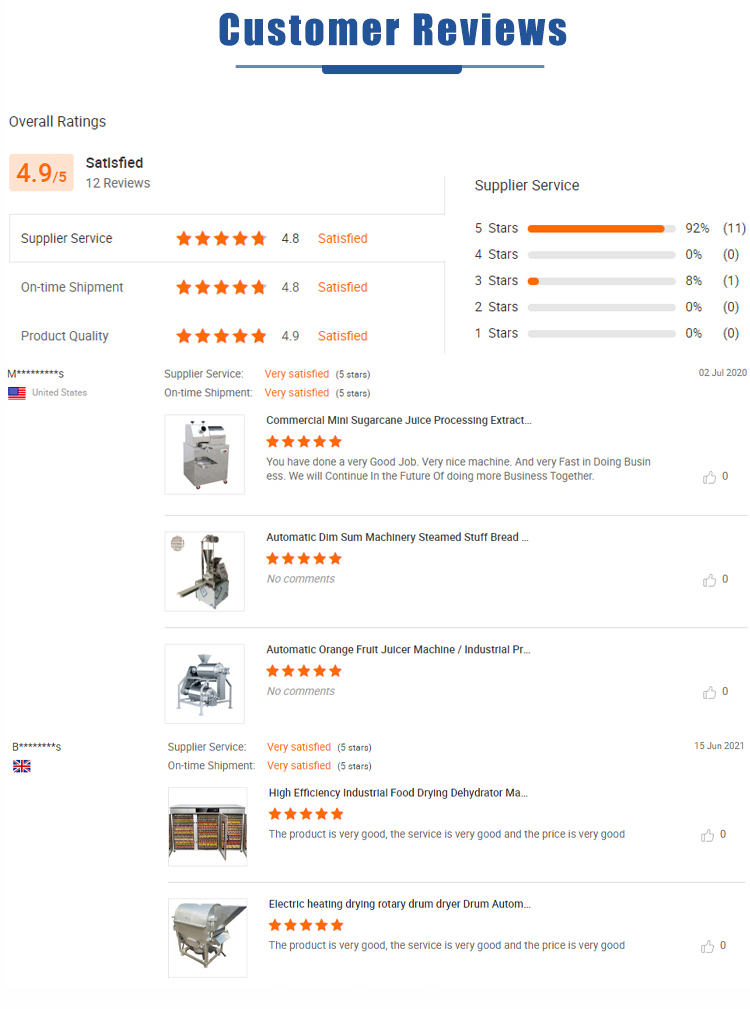This screenshot has height=1009, width=750.
Task: Click the 4.9/5 overall rating badge
Action: click(41, 172)
